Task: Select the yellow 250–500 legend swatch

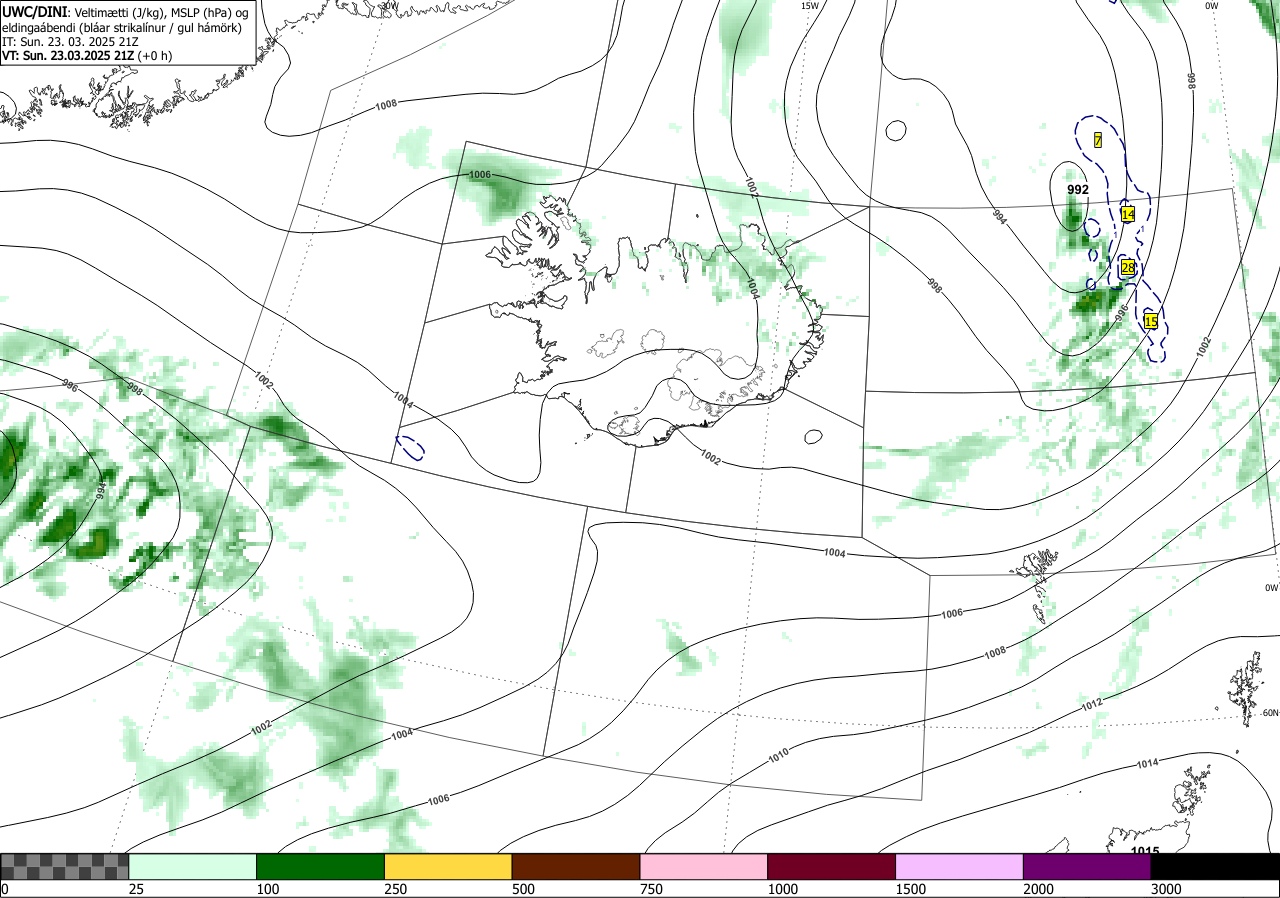Action: pos(448,866)
